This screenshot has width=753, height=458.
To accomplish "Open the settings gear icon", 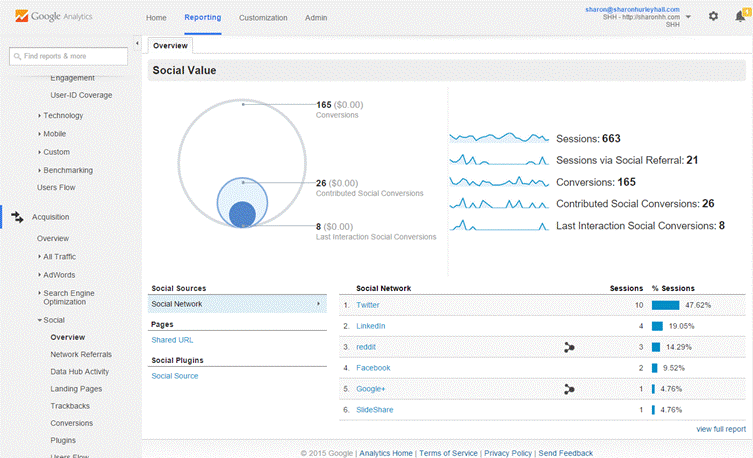I will coord(713,16).
